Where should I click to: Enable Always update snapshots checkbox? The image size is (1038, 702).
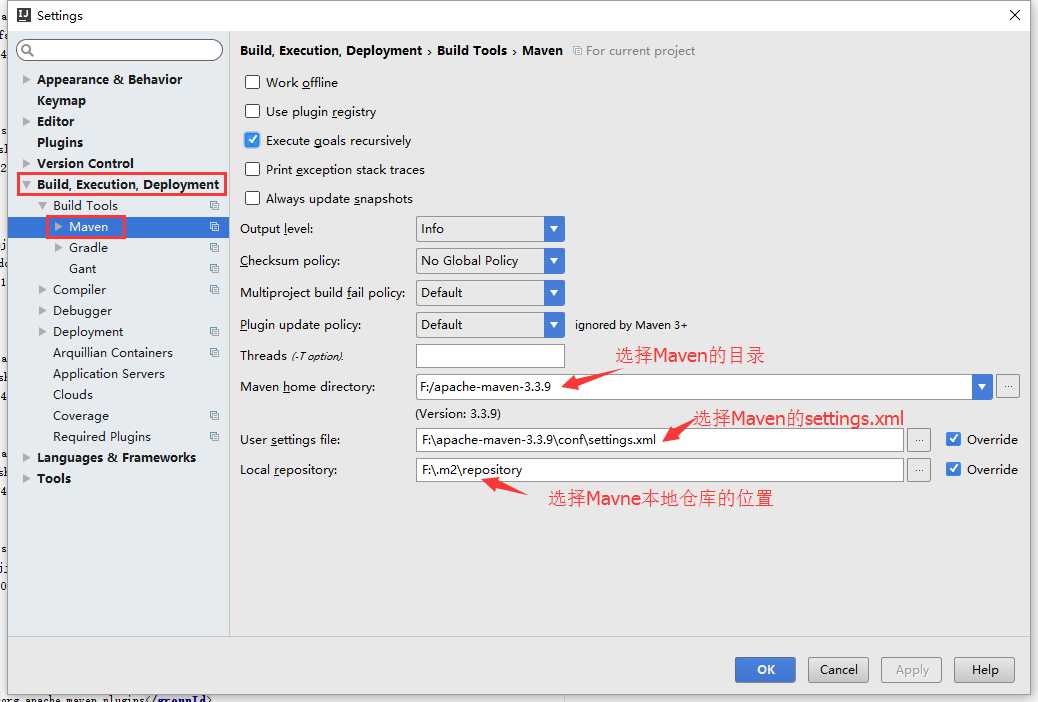pos(252,199)
